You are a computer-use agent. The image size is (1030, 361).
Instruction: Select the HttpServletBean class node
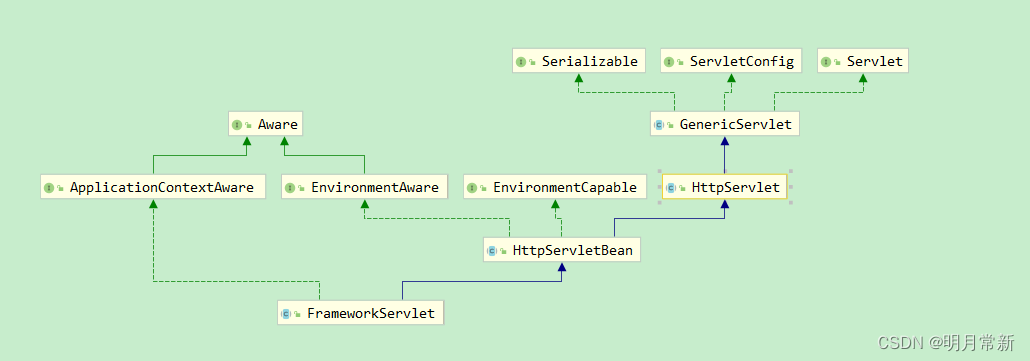pyautogui.click(x=562, y=250)
